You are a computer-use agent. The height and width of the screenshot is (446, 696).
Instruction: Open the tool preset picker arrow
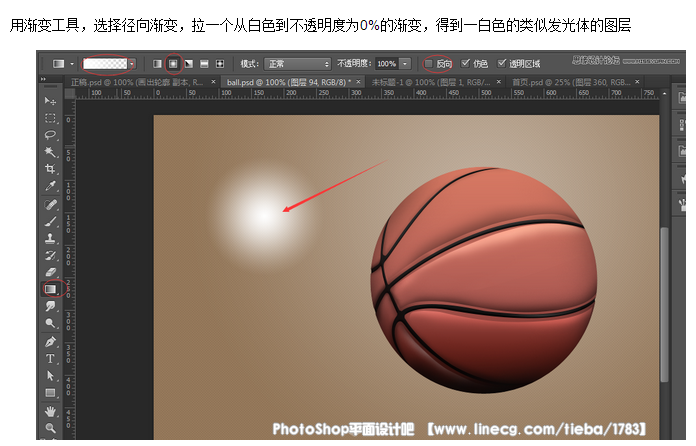[x=72, y=64]
